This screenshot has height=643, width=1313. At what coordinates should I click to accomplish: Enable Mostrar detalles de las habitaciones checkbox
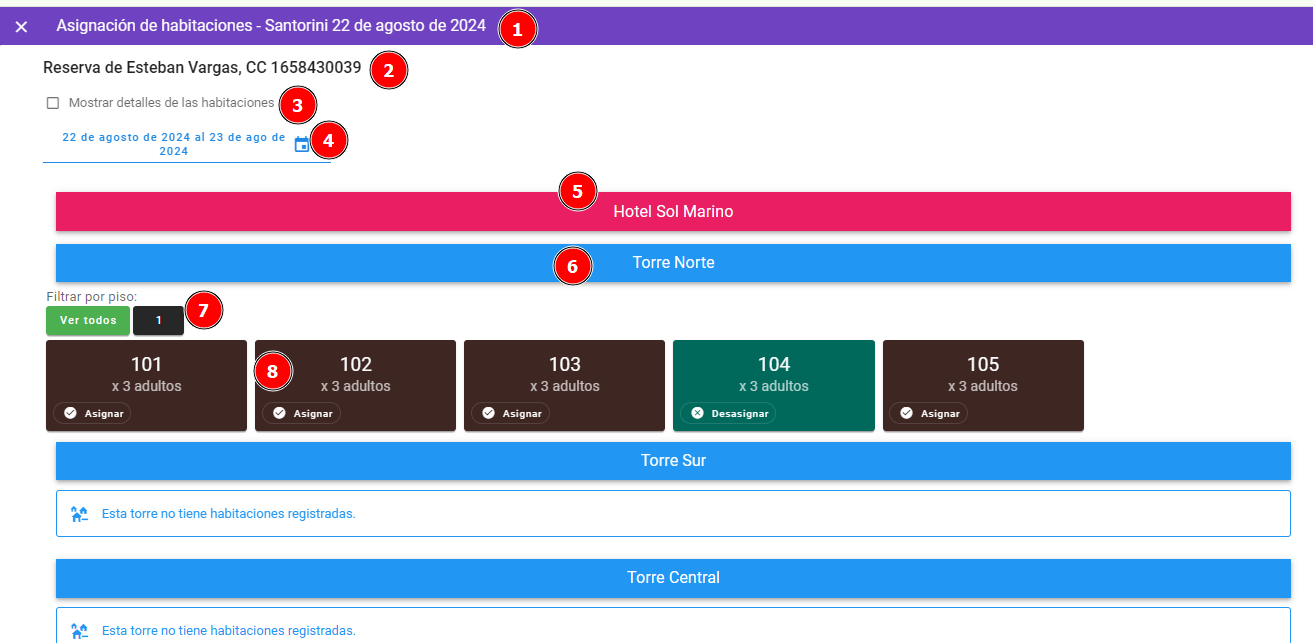click(x=53, y=103)
